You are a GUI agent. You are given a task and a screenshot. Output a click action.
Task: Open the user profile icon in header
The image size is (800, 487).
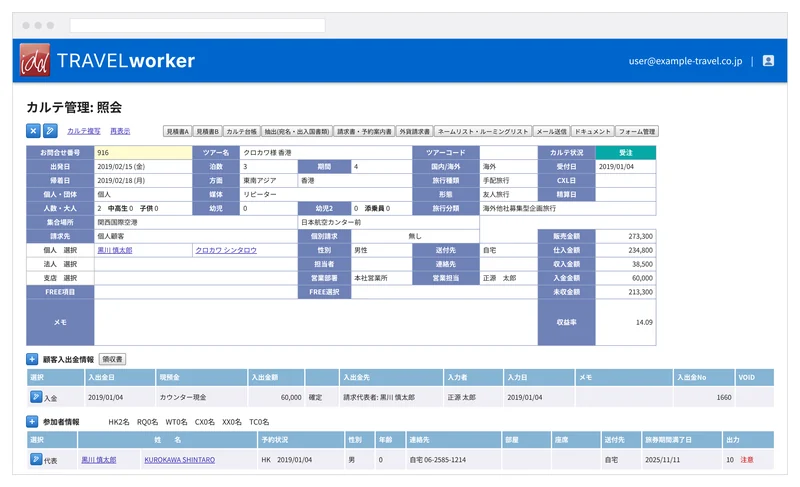(x=768, y=61)
